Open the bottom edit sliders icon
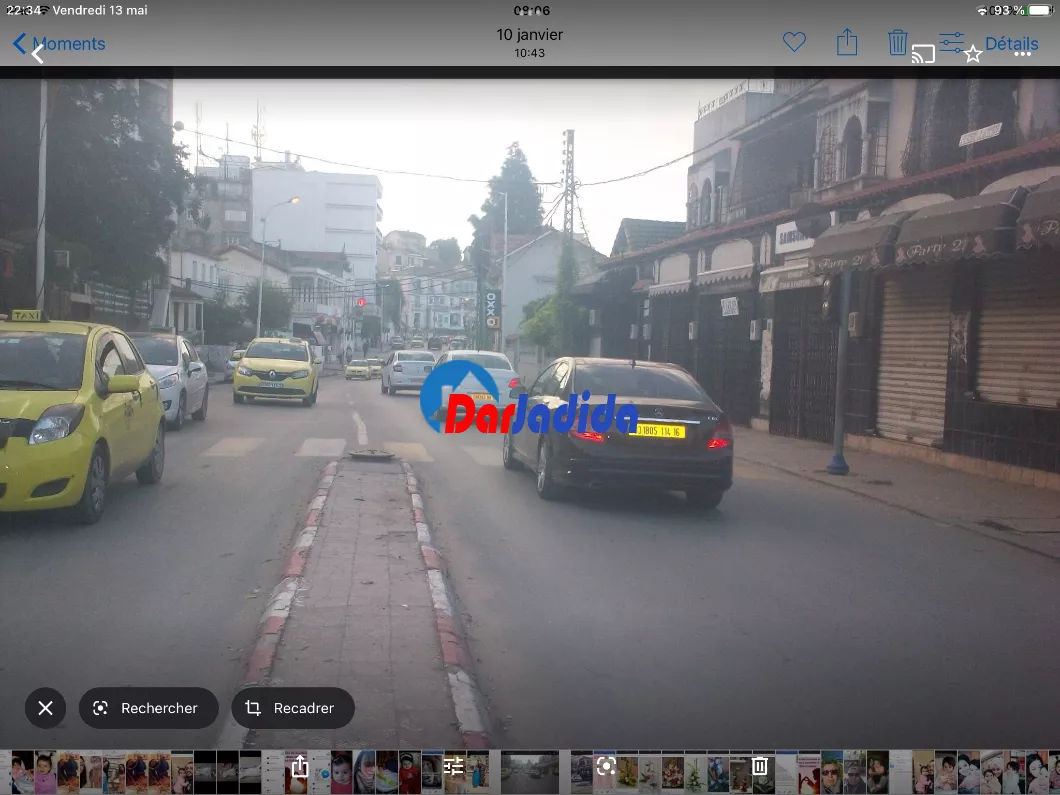The width and height of the screenshot is (1060, 795). point(454,766)
